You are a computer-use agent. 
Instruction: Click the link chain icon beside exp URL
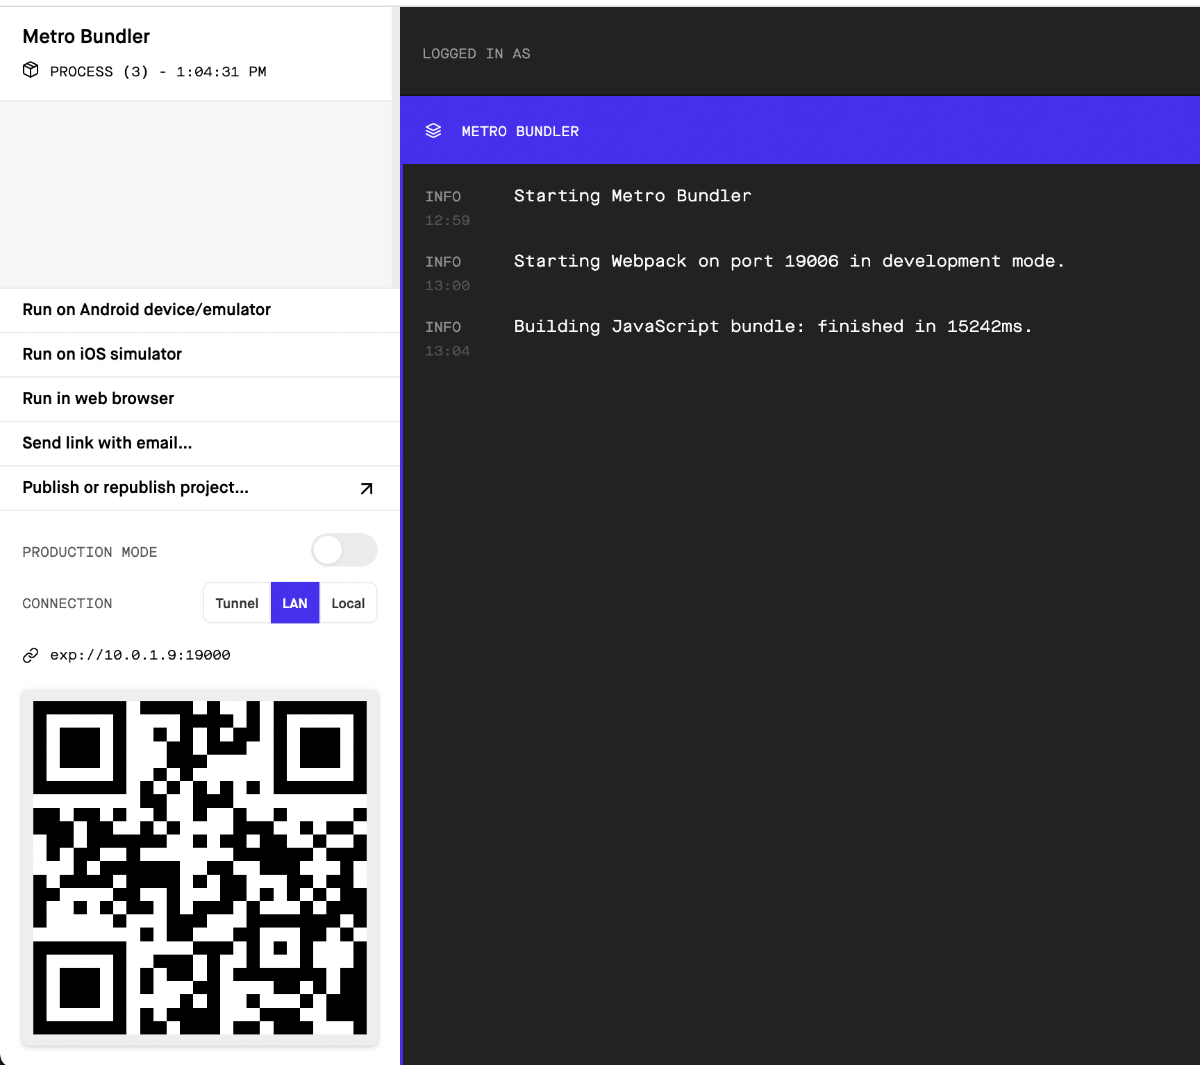[31, 656]
